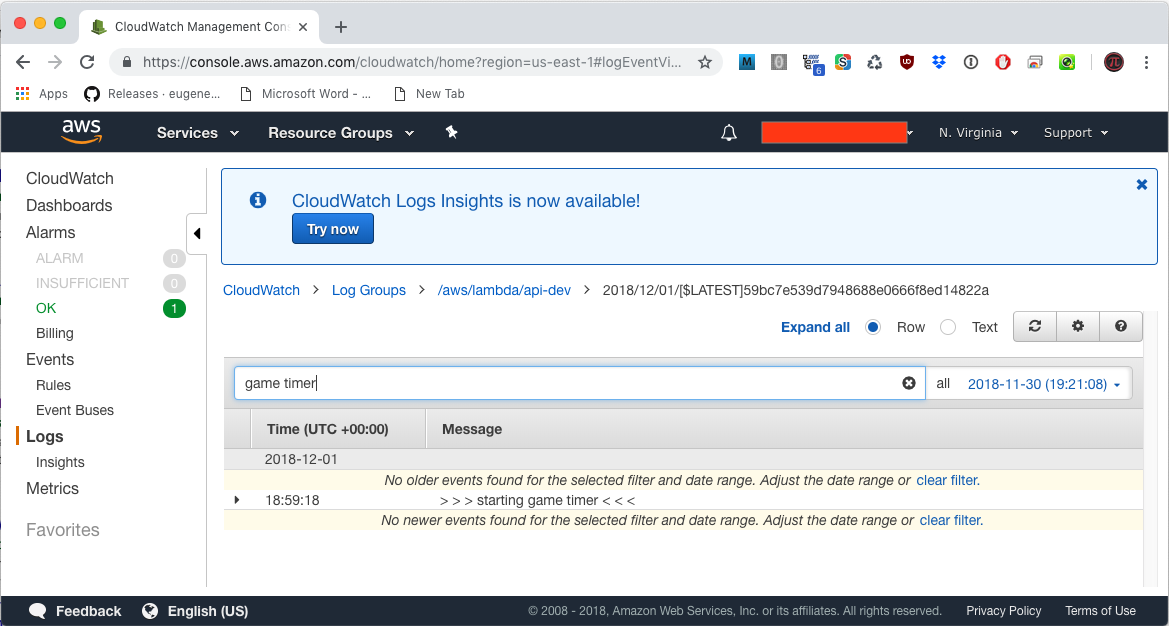Open Alarms in the sidebar
This screenshot has height=626, width=1169.
[51, 233]
